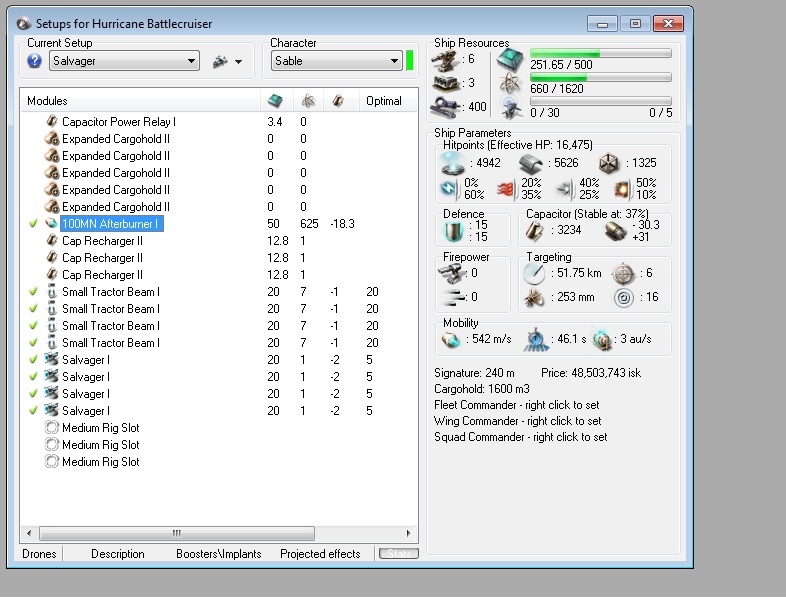Click the structure hitpoints icon

[x=609, y=163]
